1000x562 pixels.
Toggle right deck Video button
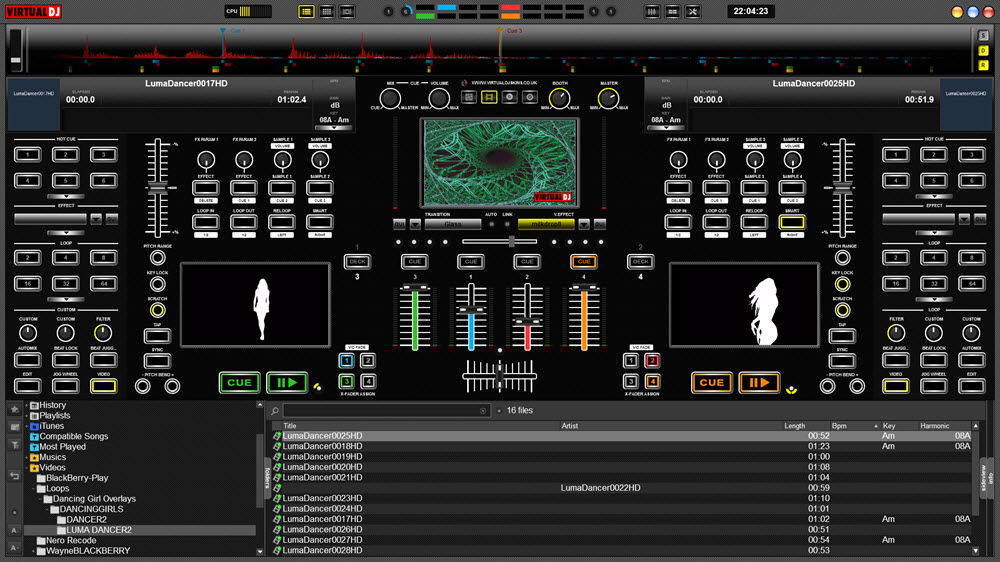(895, 386)
